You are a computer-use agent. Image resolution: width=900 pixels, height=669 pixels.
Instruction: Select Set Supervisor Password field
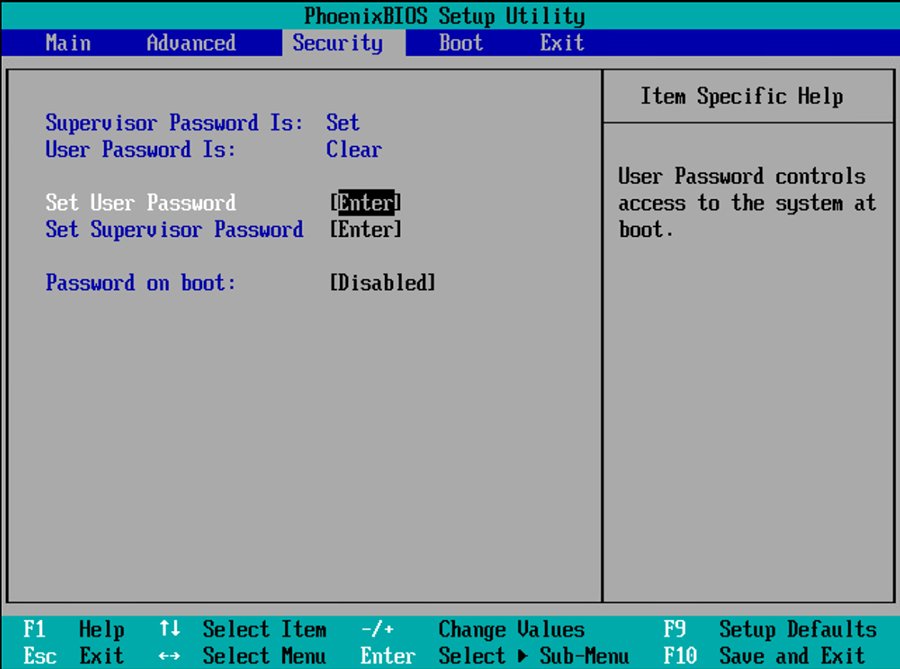(174, 230)
